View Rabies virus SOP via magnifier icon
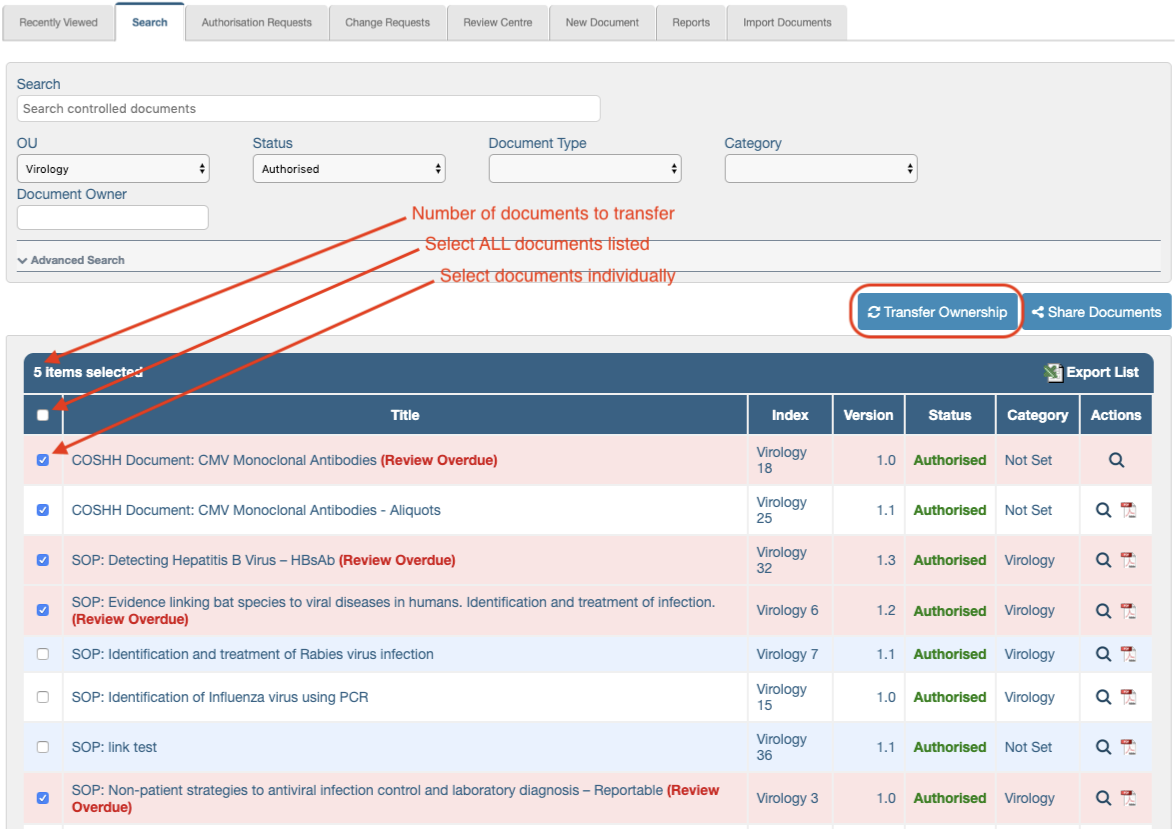The image size is (1175, 829). [x=1103, y=654]
